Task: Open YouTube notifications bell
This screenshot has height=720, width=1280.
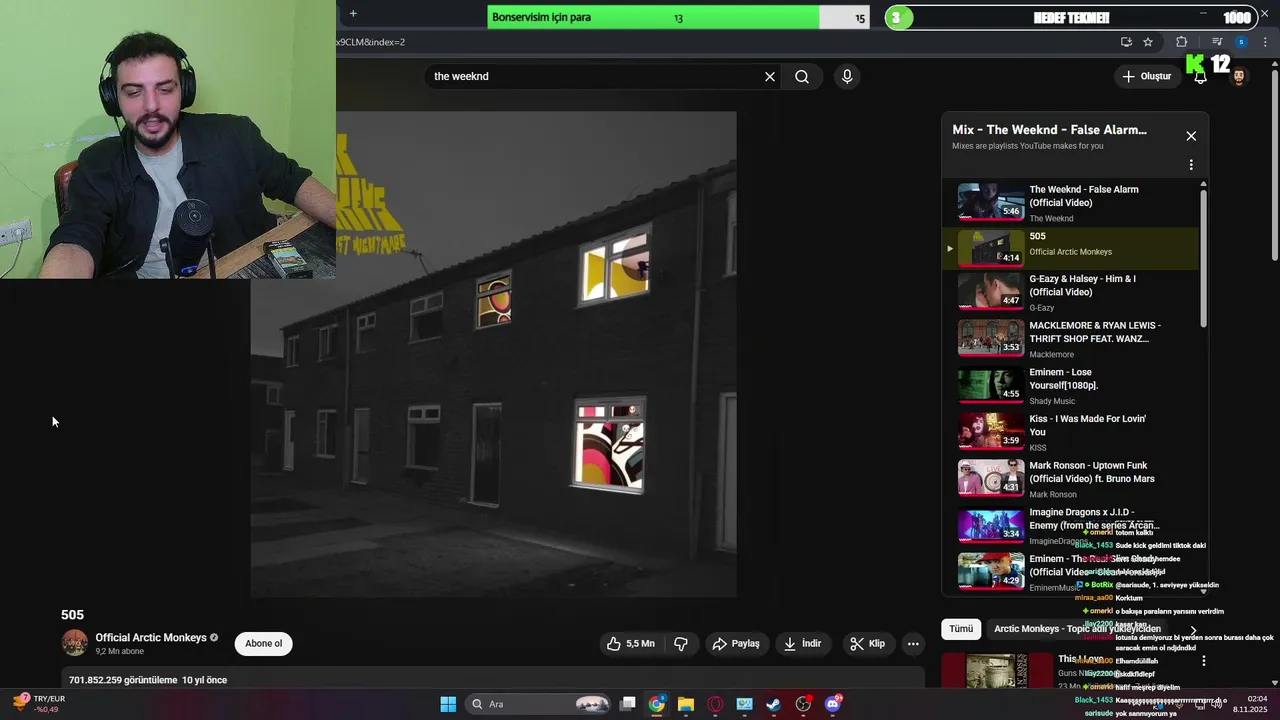Action: pyautogui.click(x=1200, y=77)
